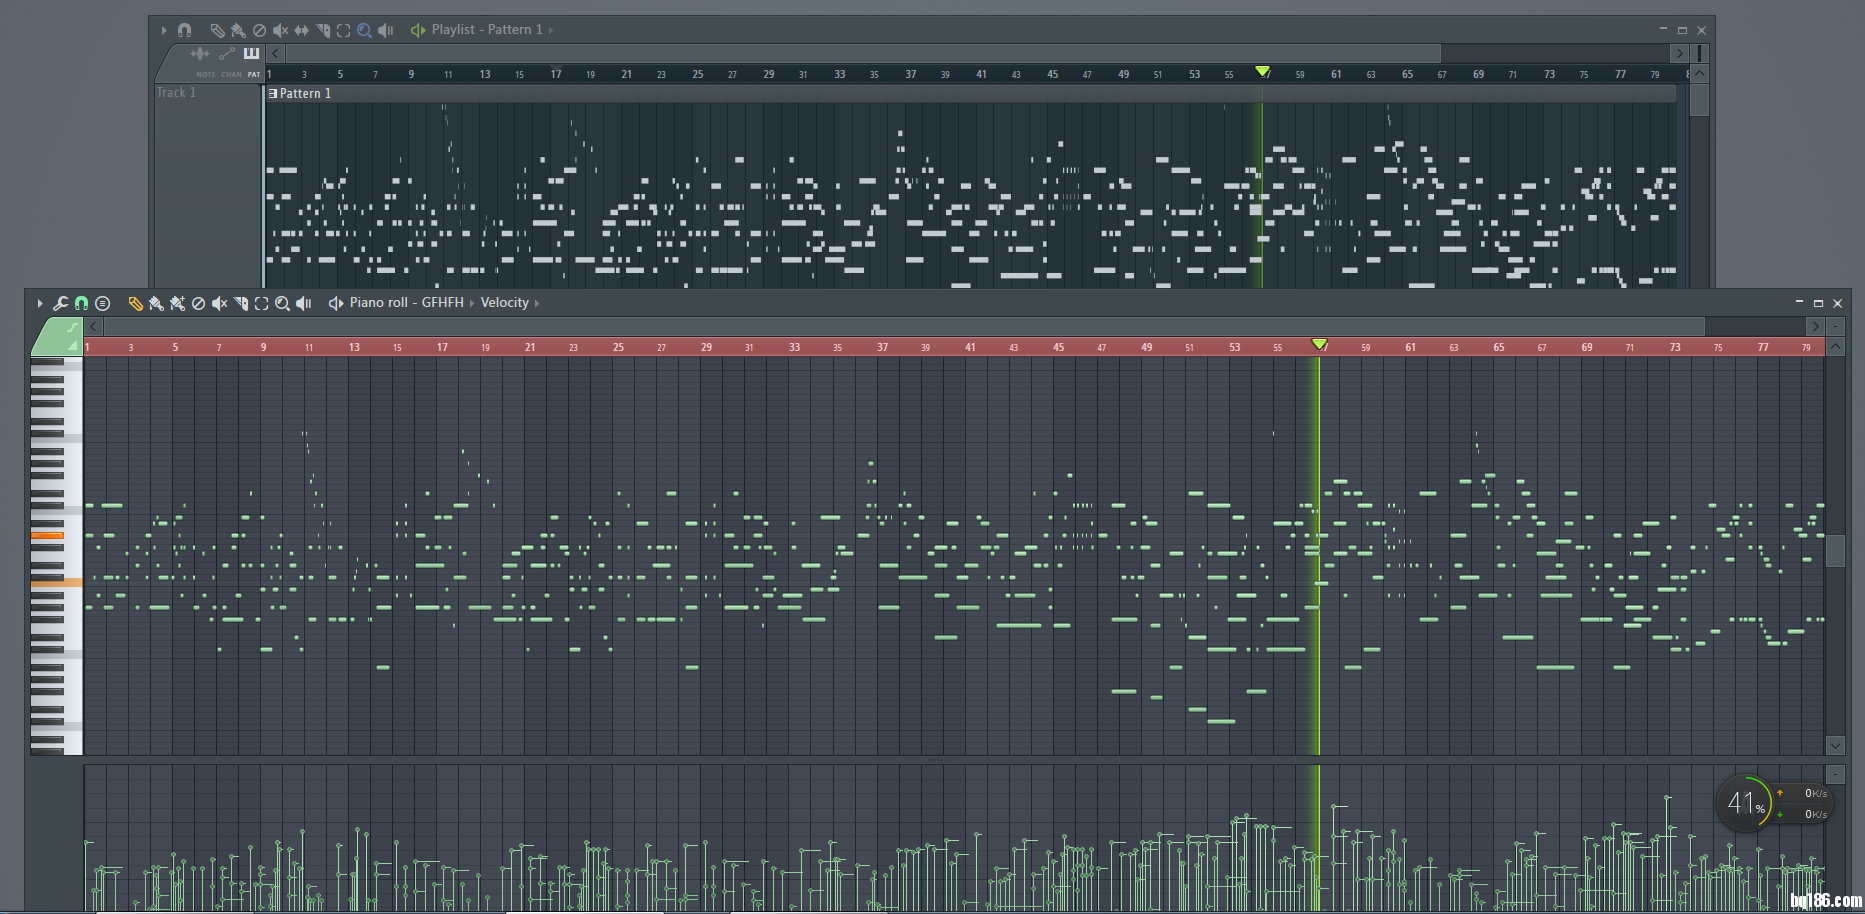
Task: Select Playlist draw pencil tool
Action: coord(217,30)
